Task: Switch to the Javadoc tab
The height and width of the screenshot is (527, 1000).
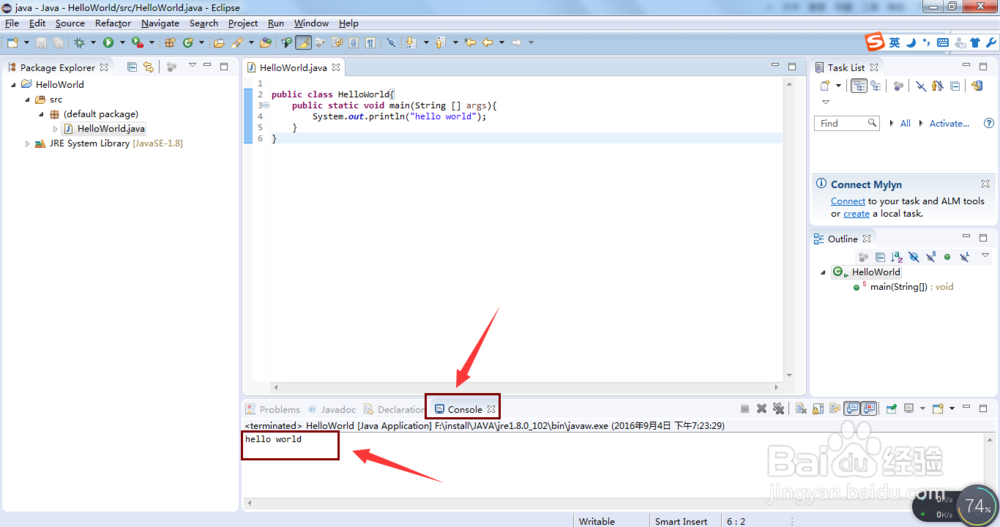Action: [332, 410]
